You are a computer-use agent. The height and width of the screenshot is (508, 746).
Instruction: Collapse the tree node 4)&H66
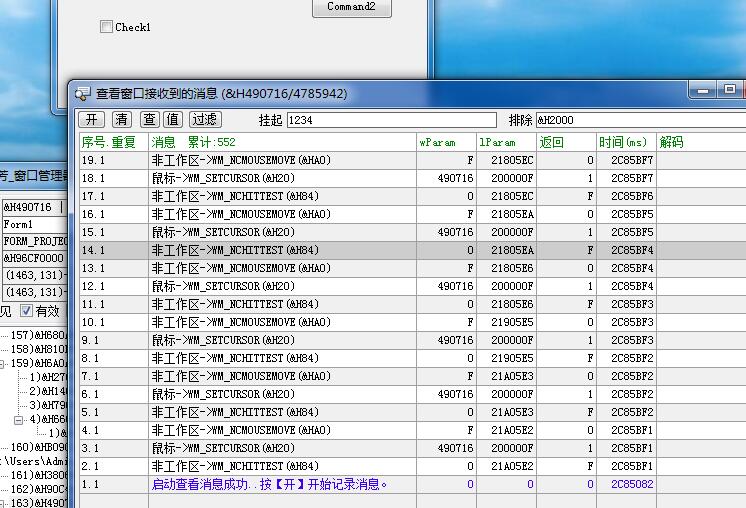tap(19, 420)
